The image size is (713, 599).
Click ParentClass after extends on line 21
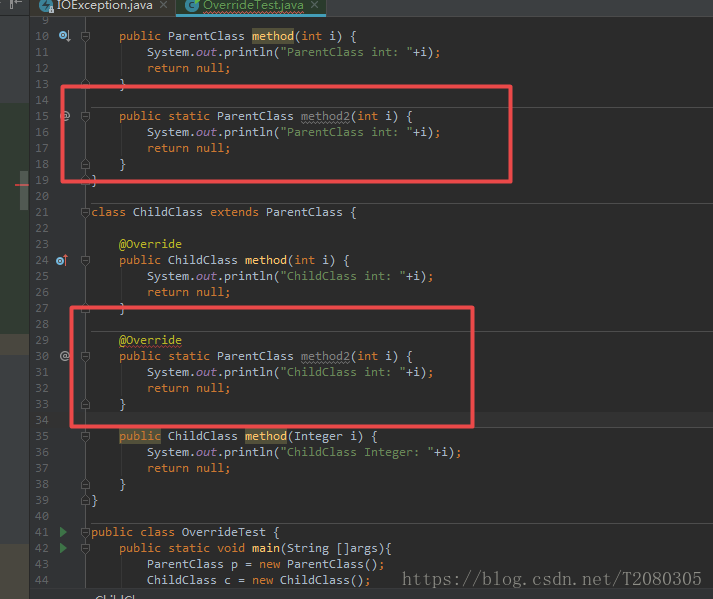(304, 212)
